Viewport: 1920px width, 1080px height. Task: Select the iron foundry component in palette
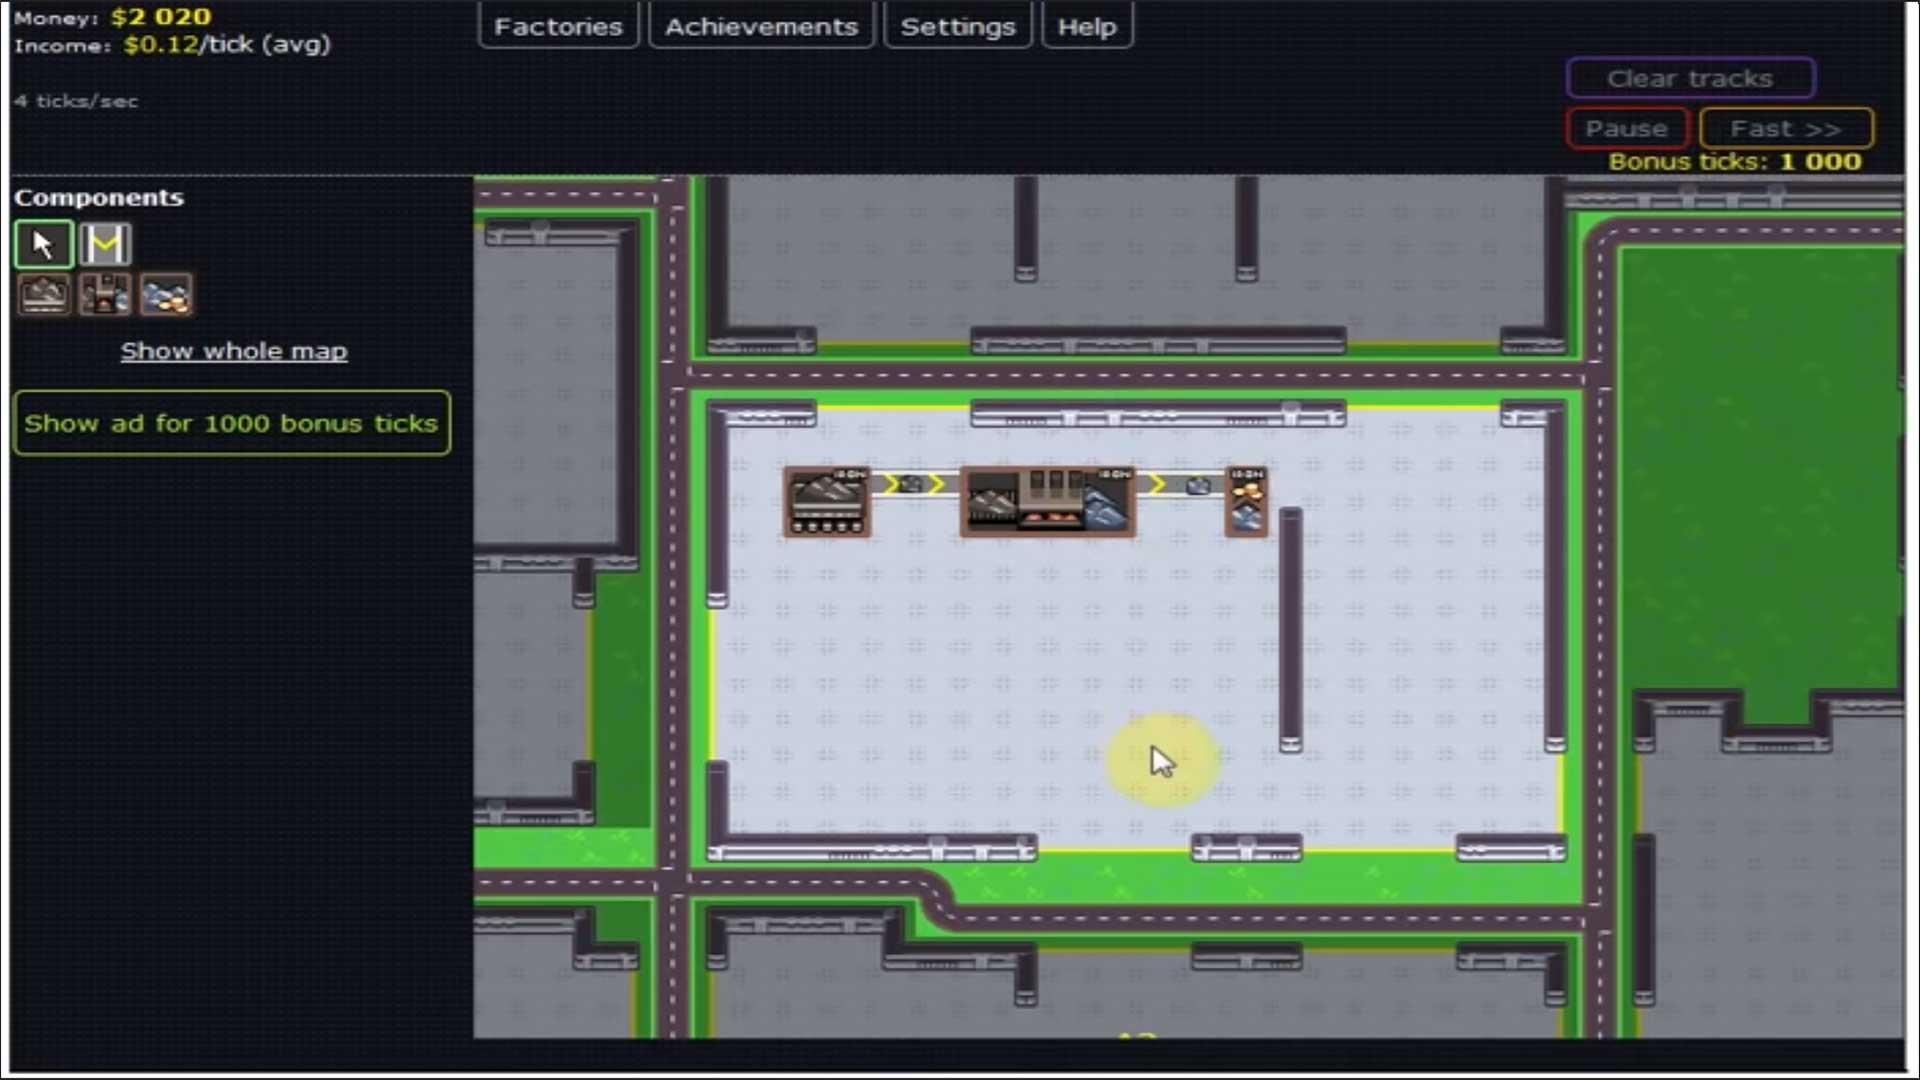(x=105, y=295)
